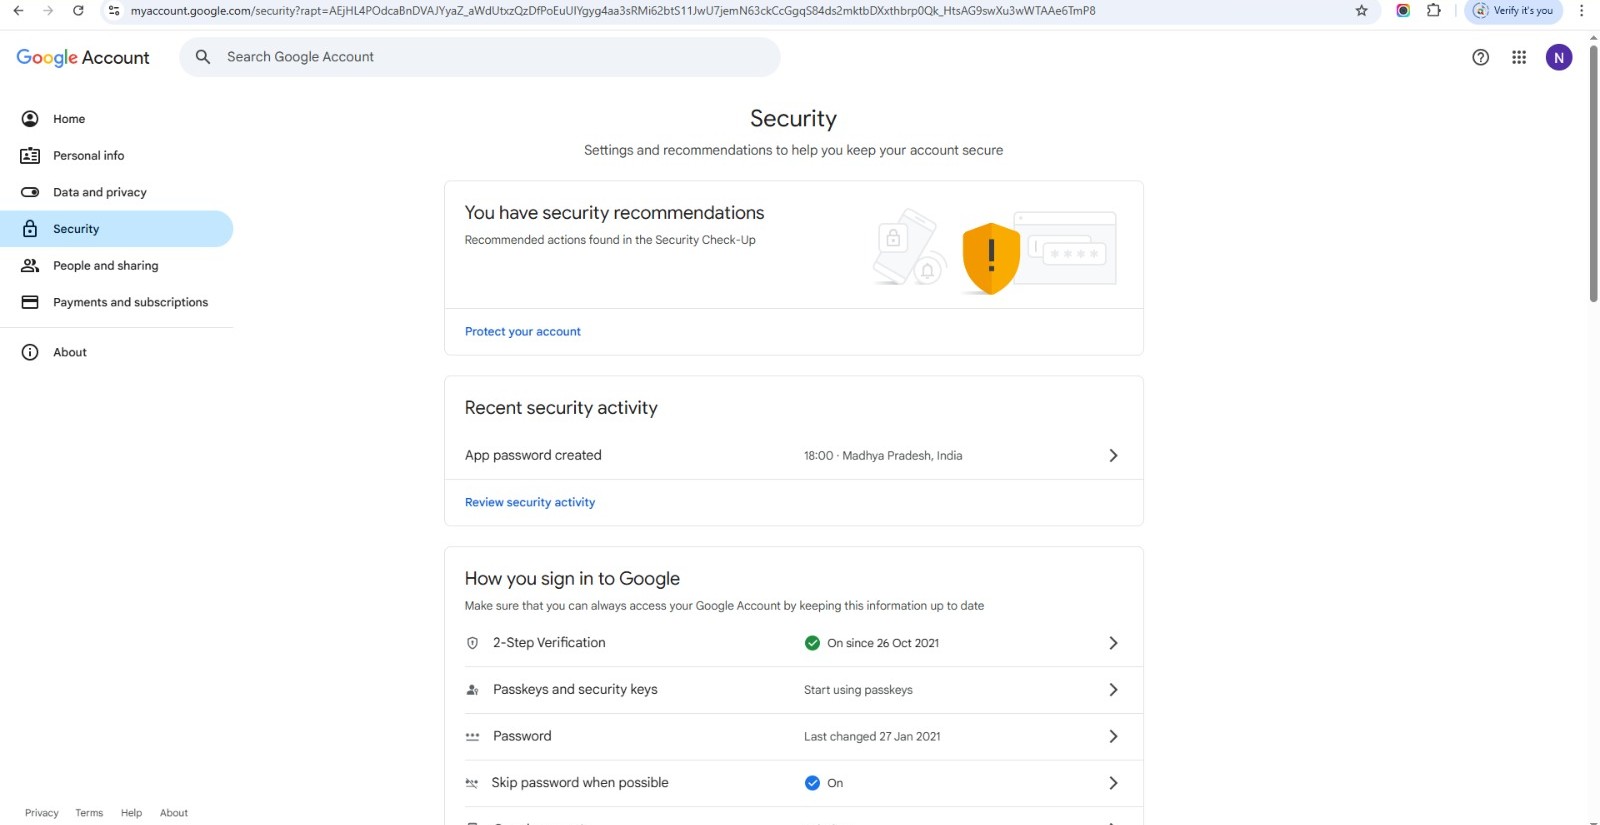
Task: Click the About footer link
Action: [x=174, y=813]
